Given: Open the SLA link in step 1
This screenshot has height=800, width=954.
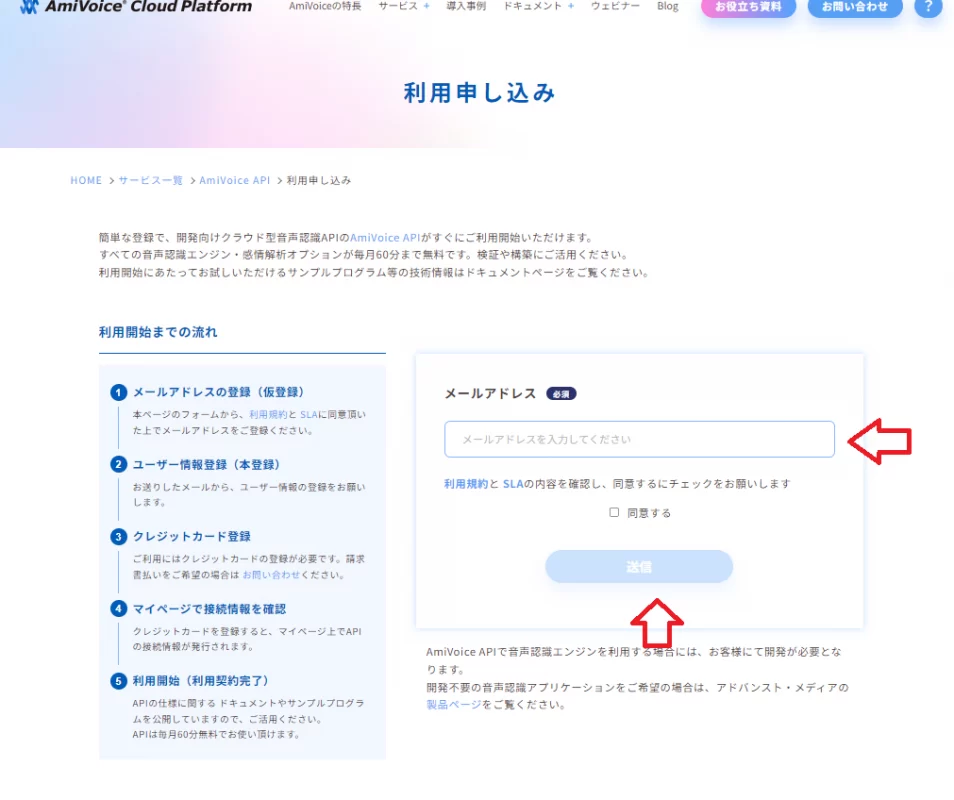Looking at the screenshot, I should pyautogui.click(x=308, y=414).
